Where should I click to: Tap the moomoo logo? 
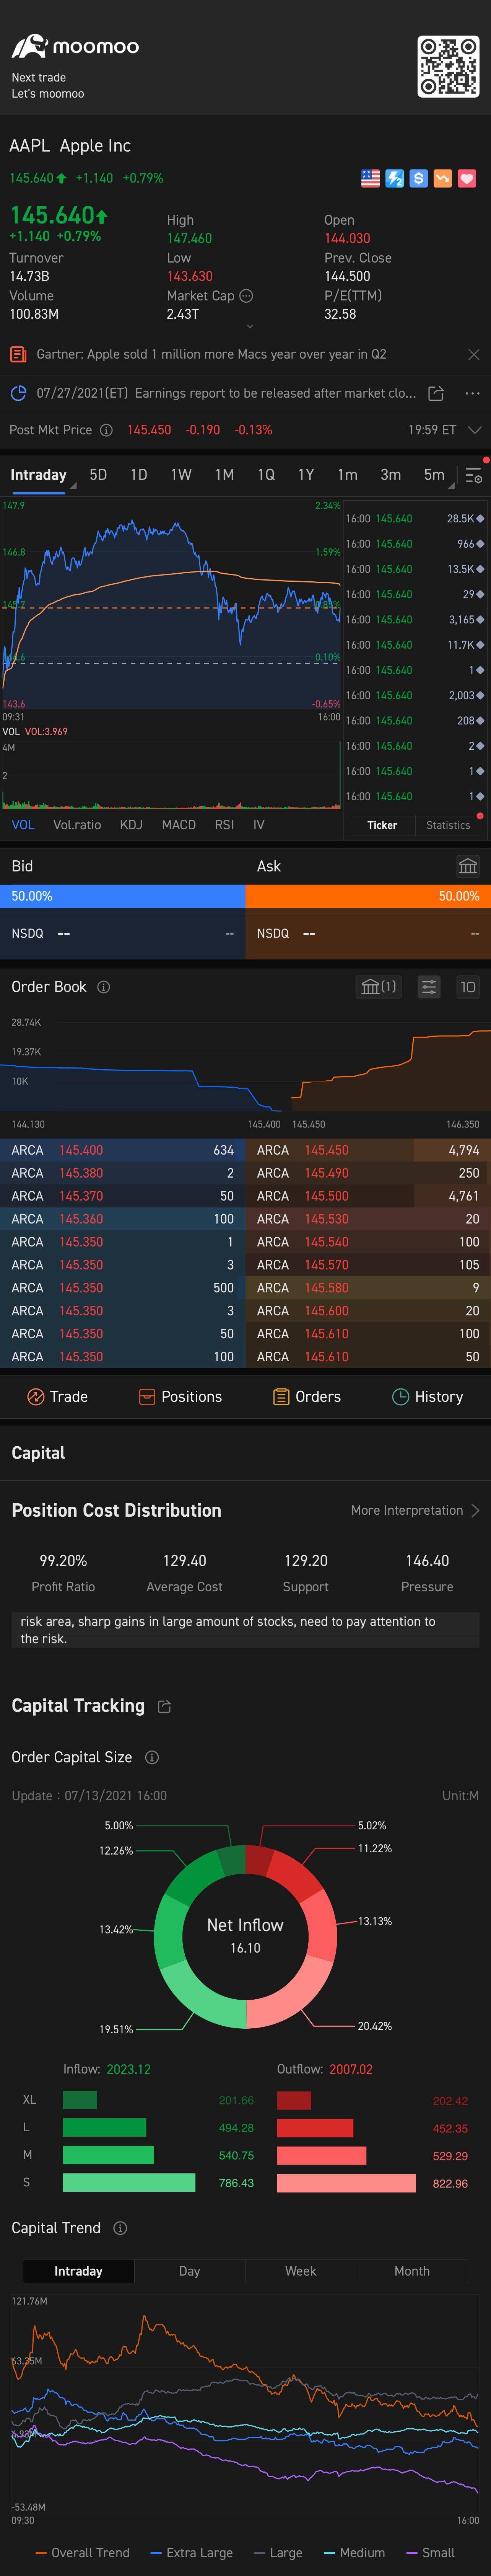point(75,46)
